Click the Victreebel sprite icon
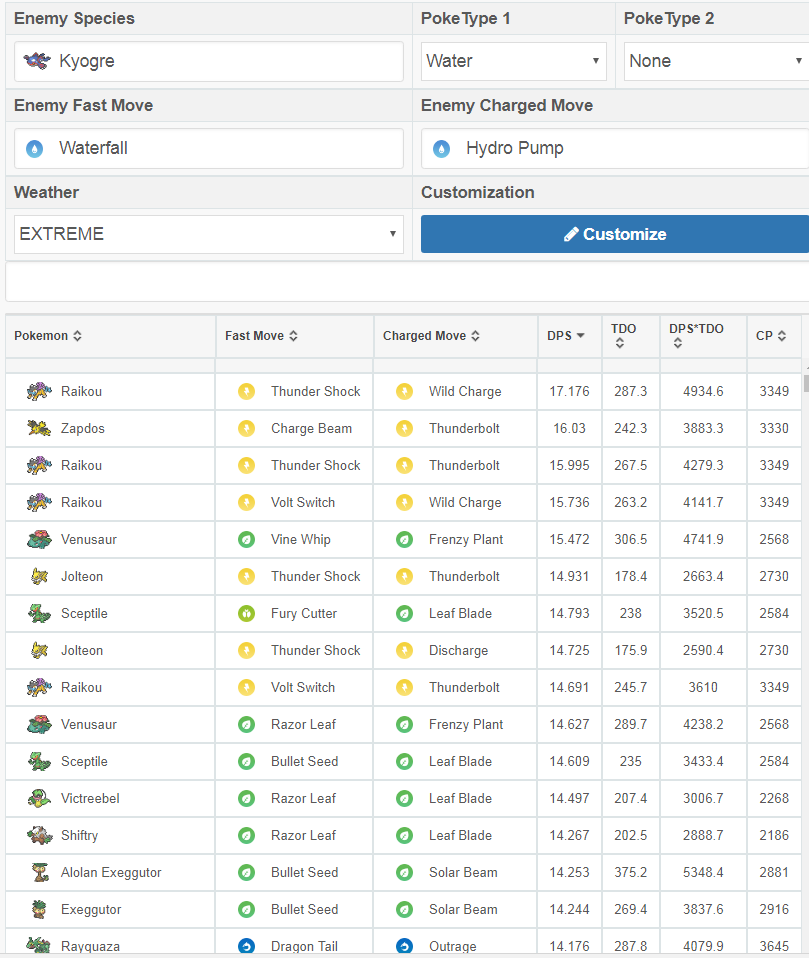 [x=39, y=798]
